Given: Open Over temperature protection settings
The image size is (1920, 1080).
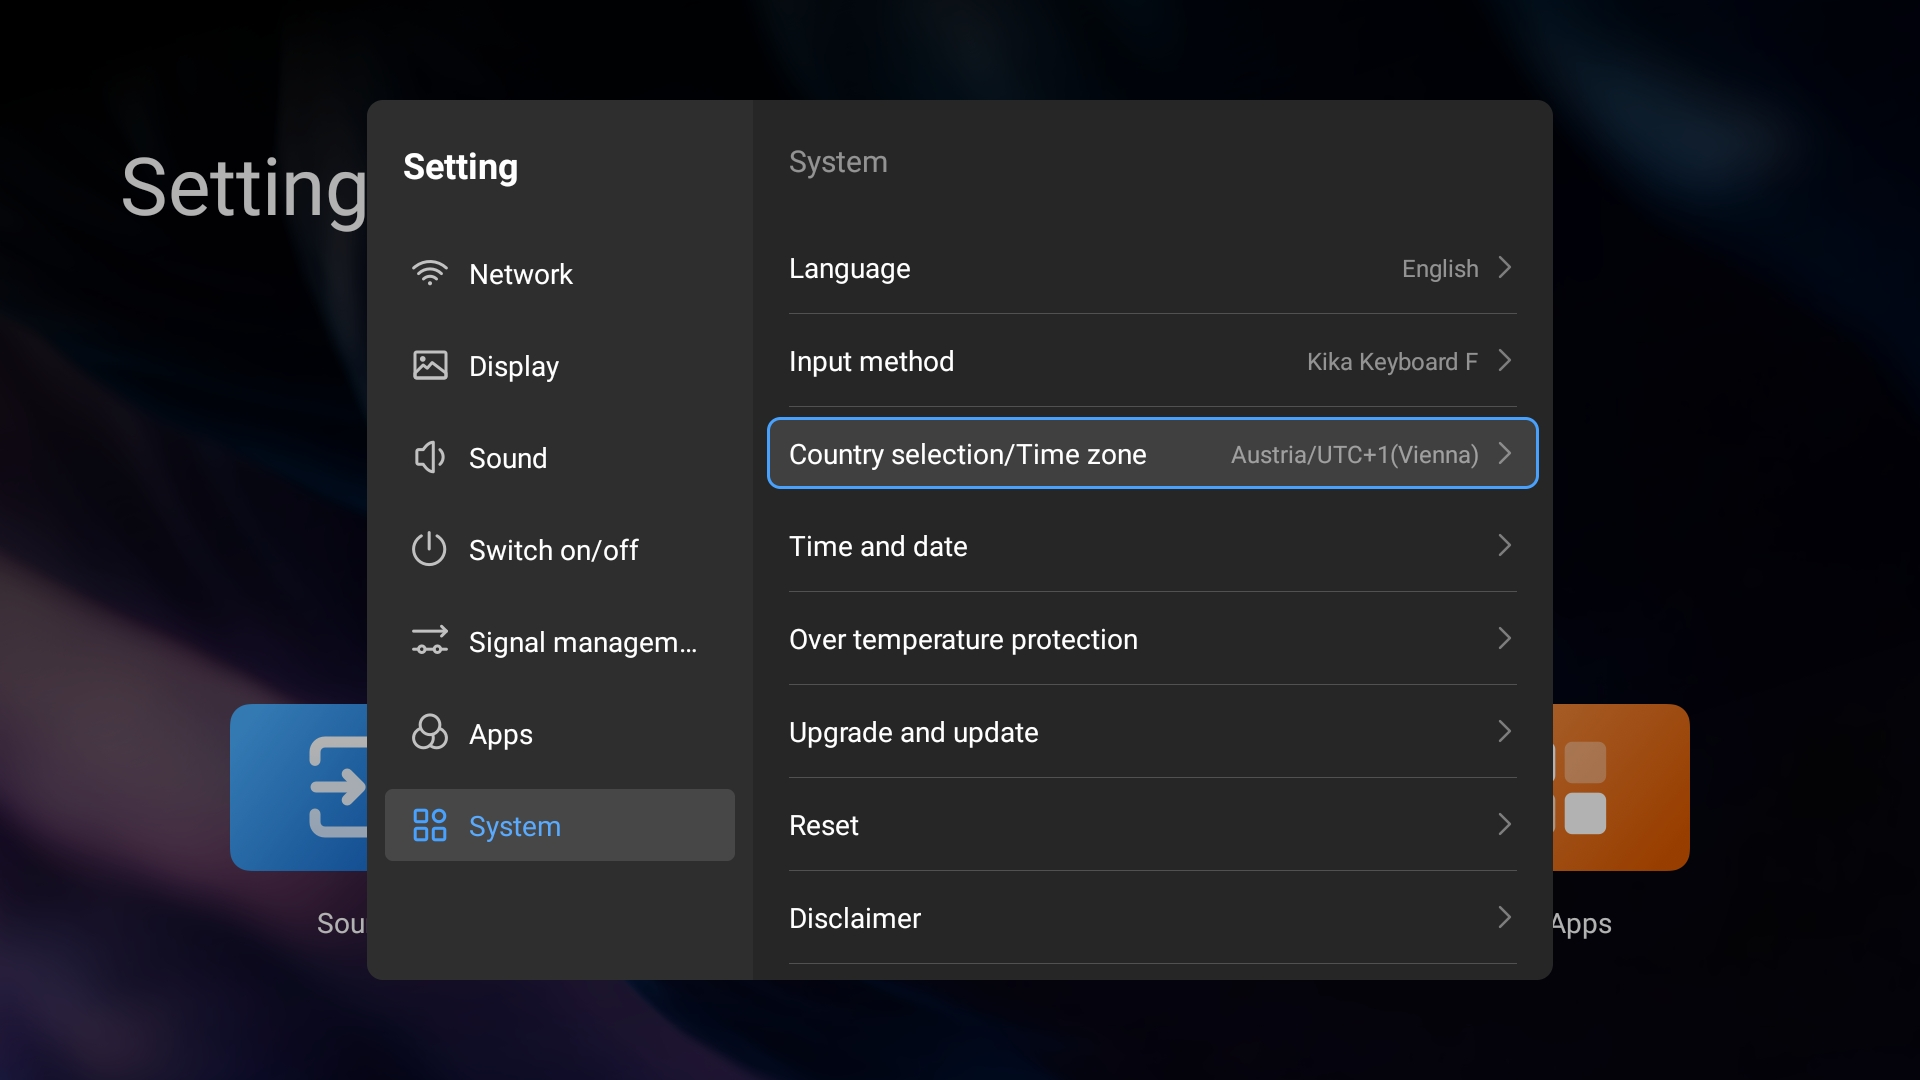Looking at the screenshot, I should point(963,639).
